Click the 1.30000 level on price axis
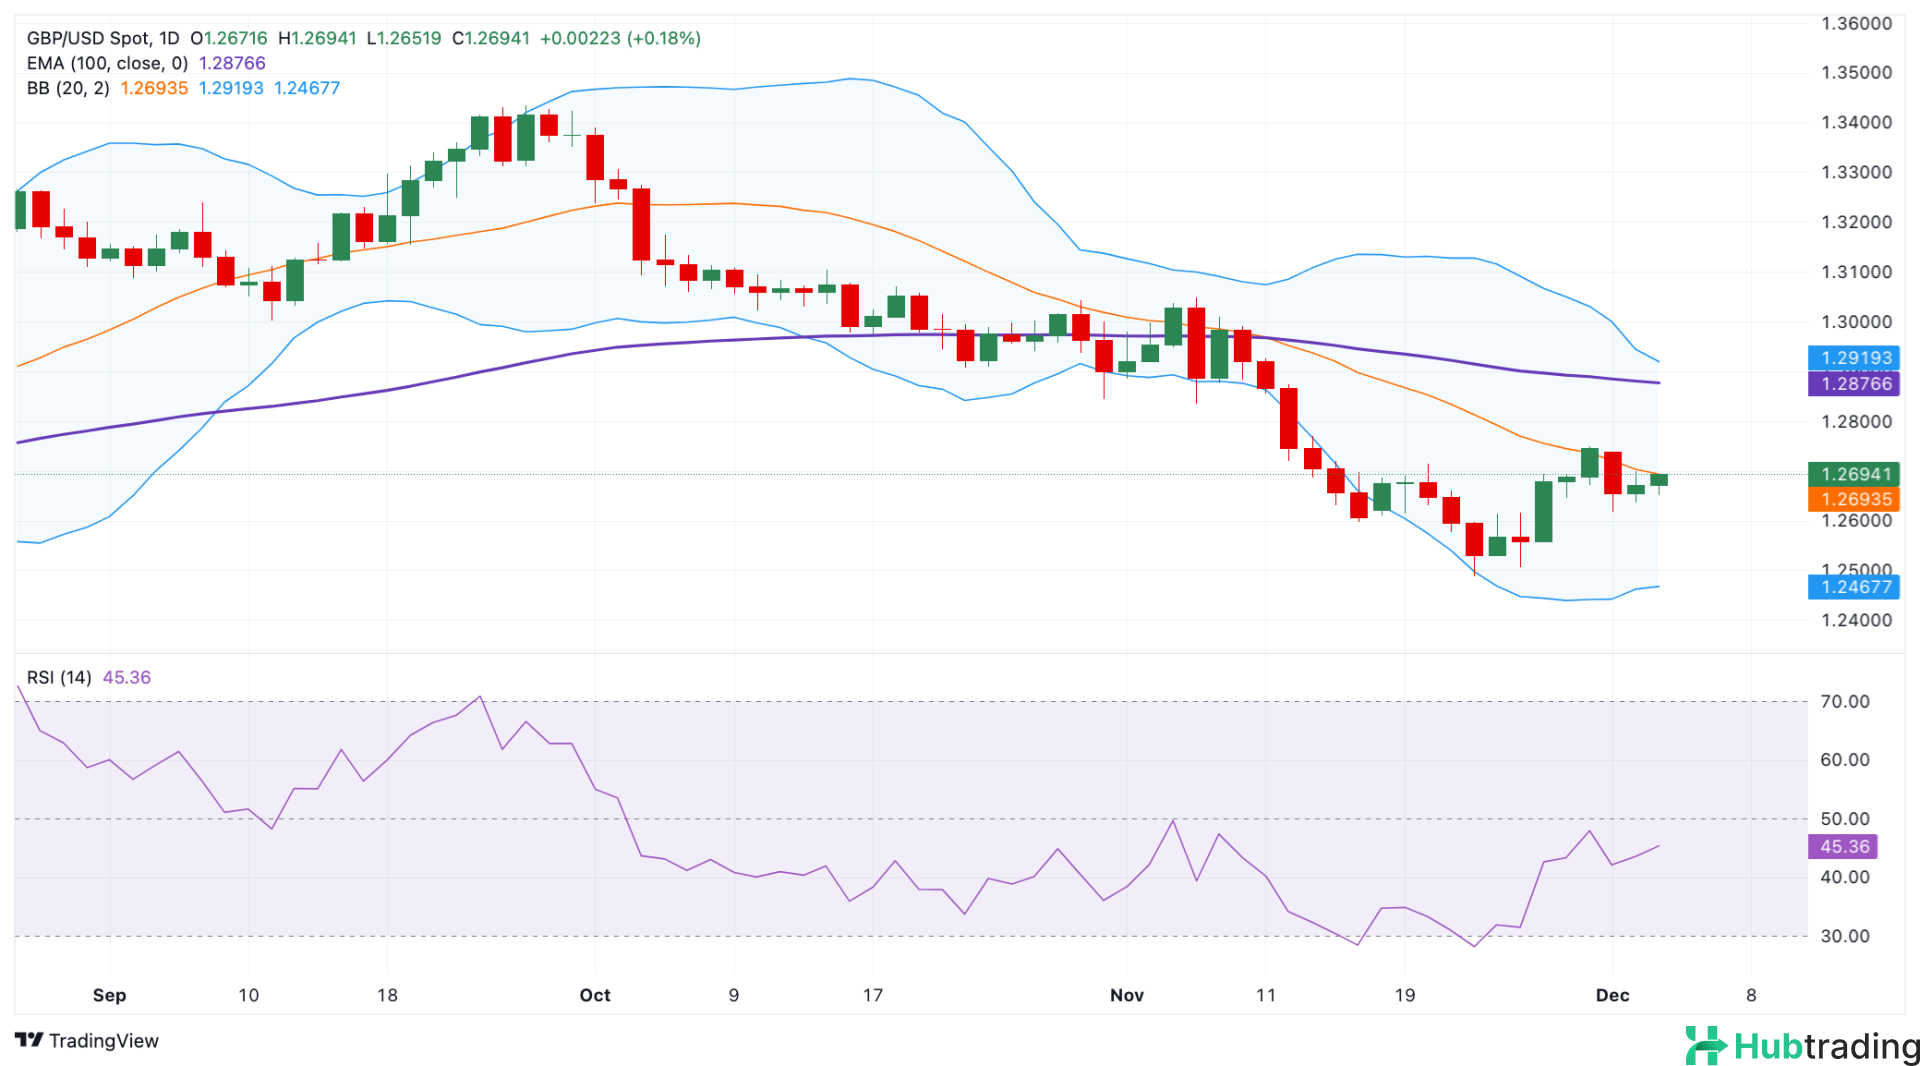Screen dimensions: 1920x1066 (x=1856, y=322)
